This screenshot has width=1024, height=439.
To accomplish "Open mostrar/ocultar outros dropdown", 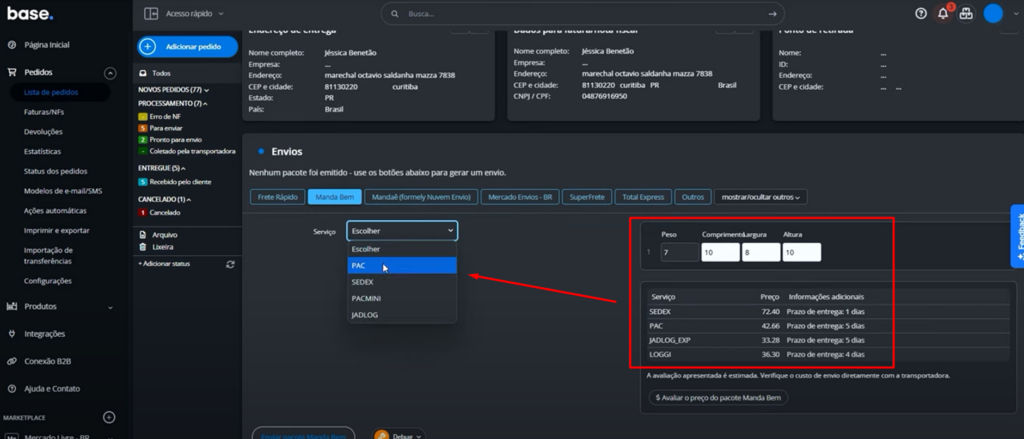I will (x=760, y=197).
